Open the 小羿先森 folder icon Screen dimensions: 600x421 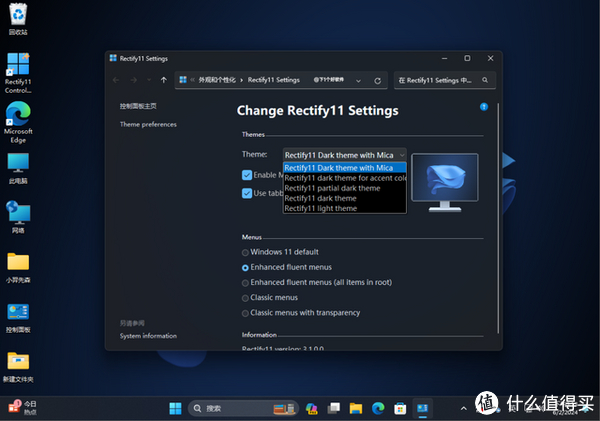tap(18, 268)
